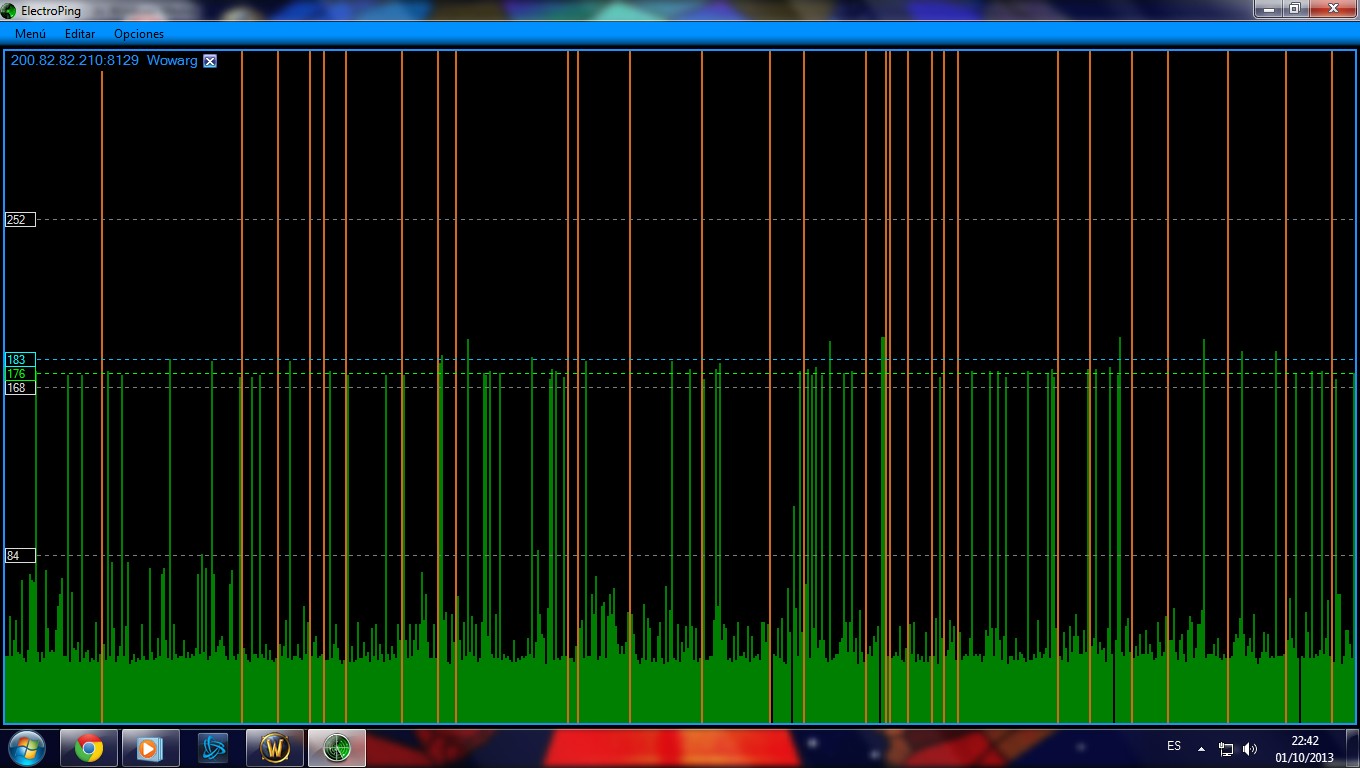Click the Wowarg host name label
1360x768 pixels.
(x=172, y=60)
